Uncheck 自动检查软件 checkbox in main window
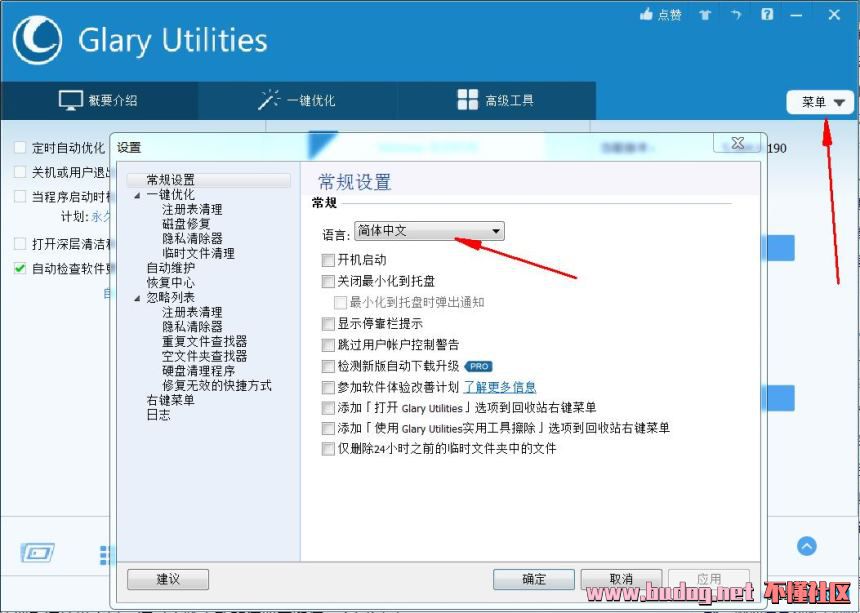860x613 pixels. point(20,269)
